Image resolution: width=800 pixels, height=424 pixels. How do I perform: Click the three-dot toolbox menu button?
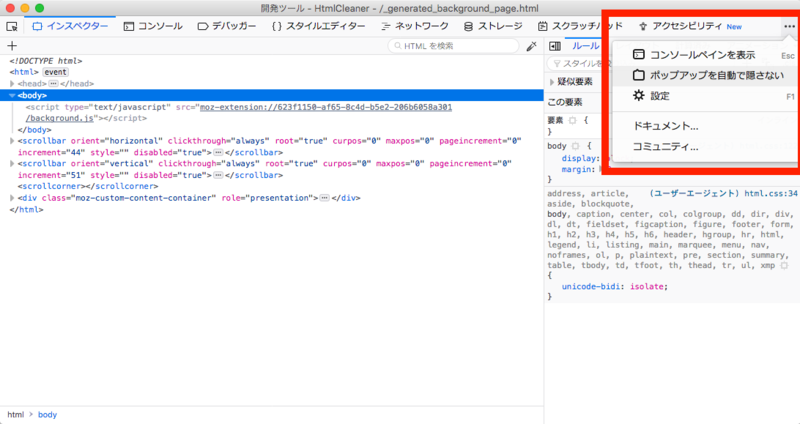click(789, 26)
